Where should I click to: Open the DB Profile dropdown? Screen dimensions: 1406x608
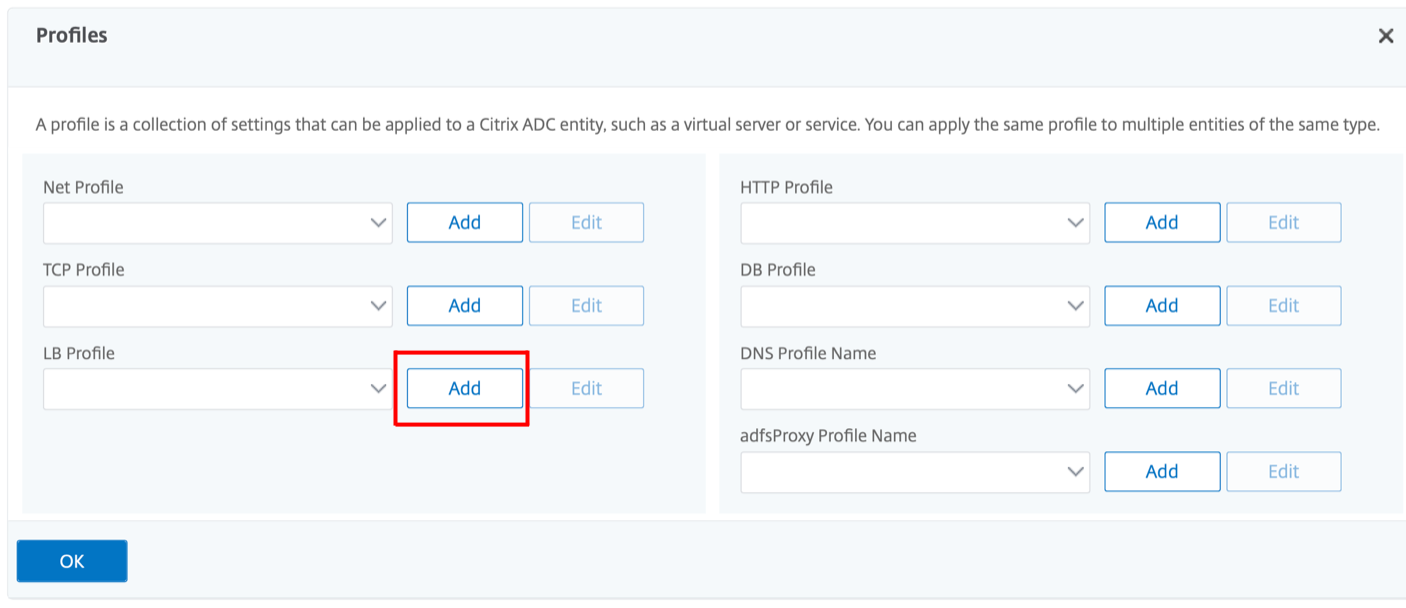(915, 306)
